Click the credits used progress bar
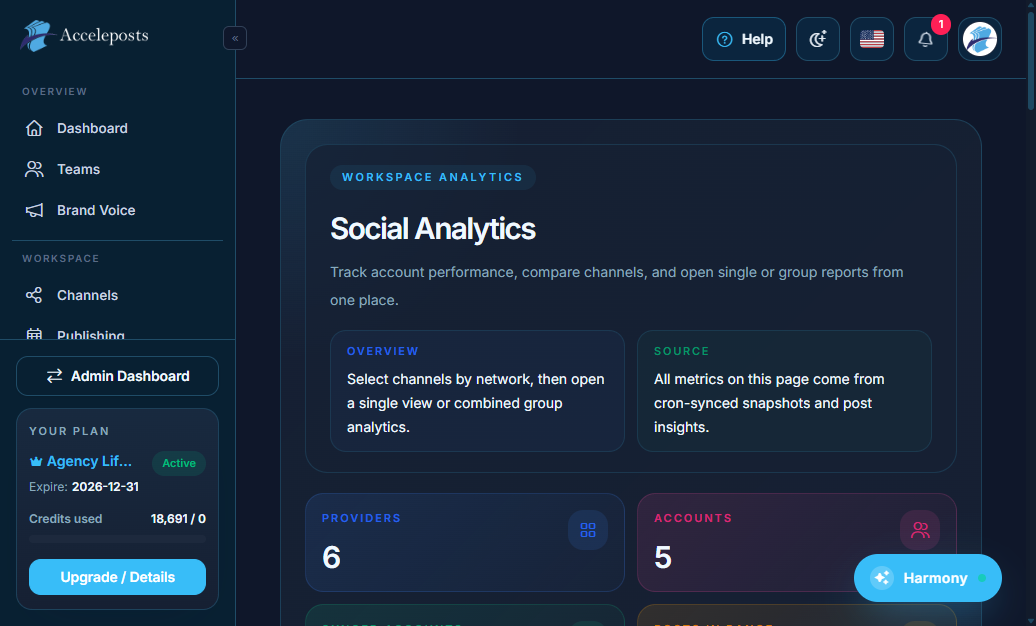 point(118,539)
